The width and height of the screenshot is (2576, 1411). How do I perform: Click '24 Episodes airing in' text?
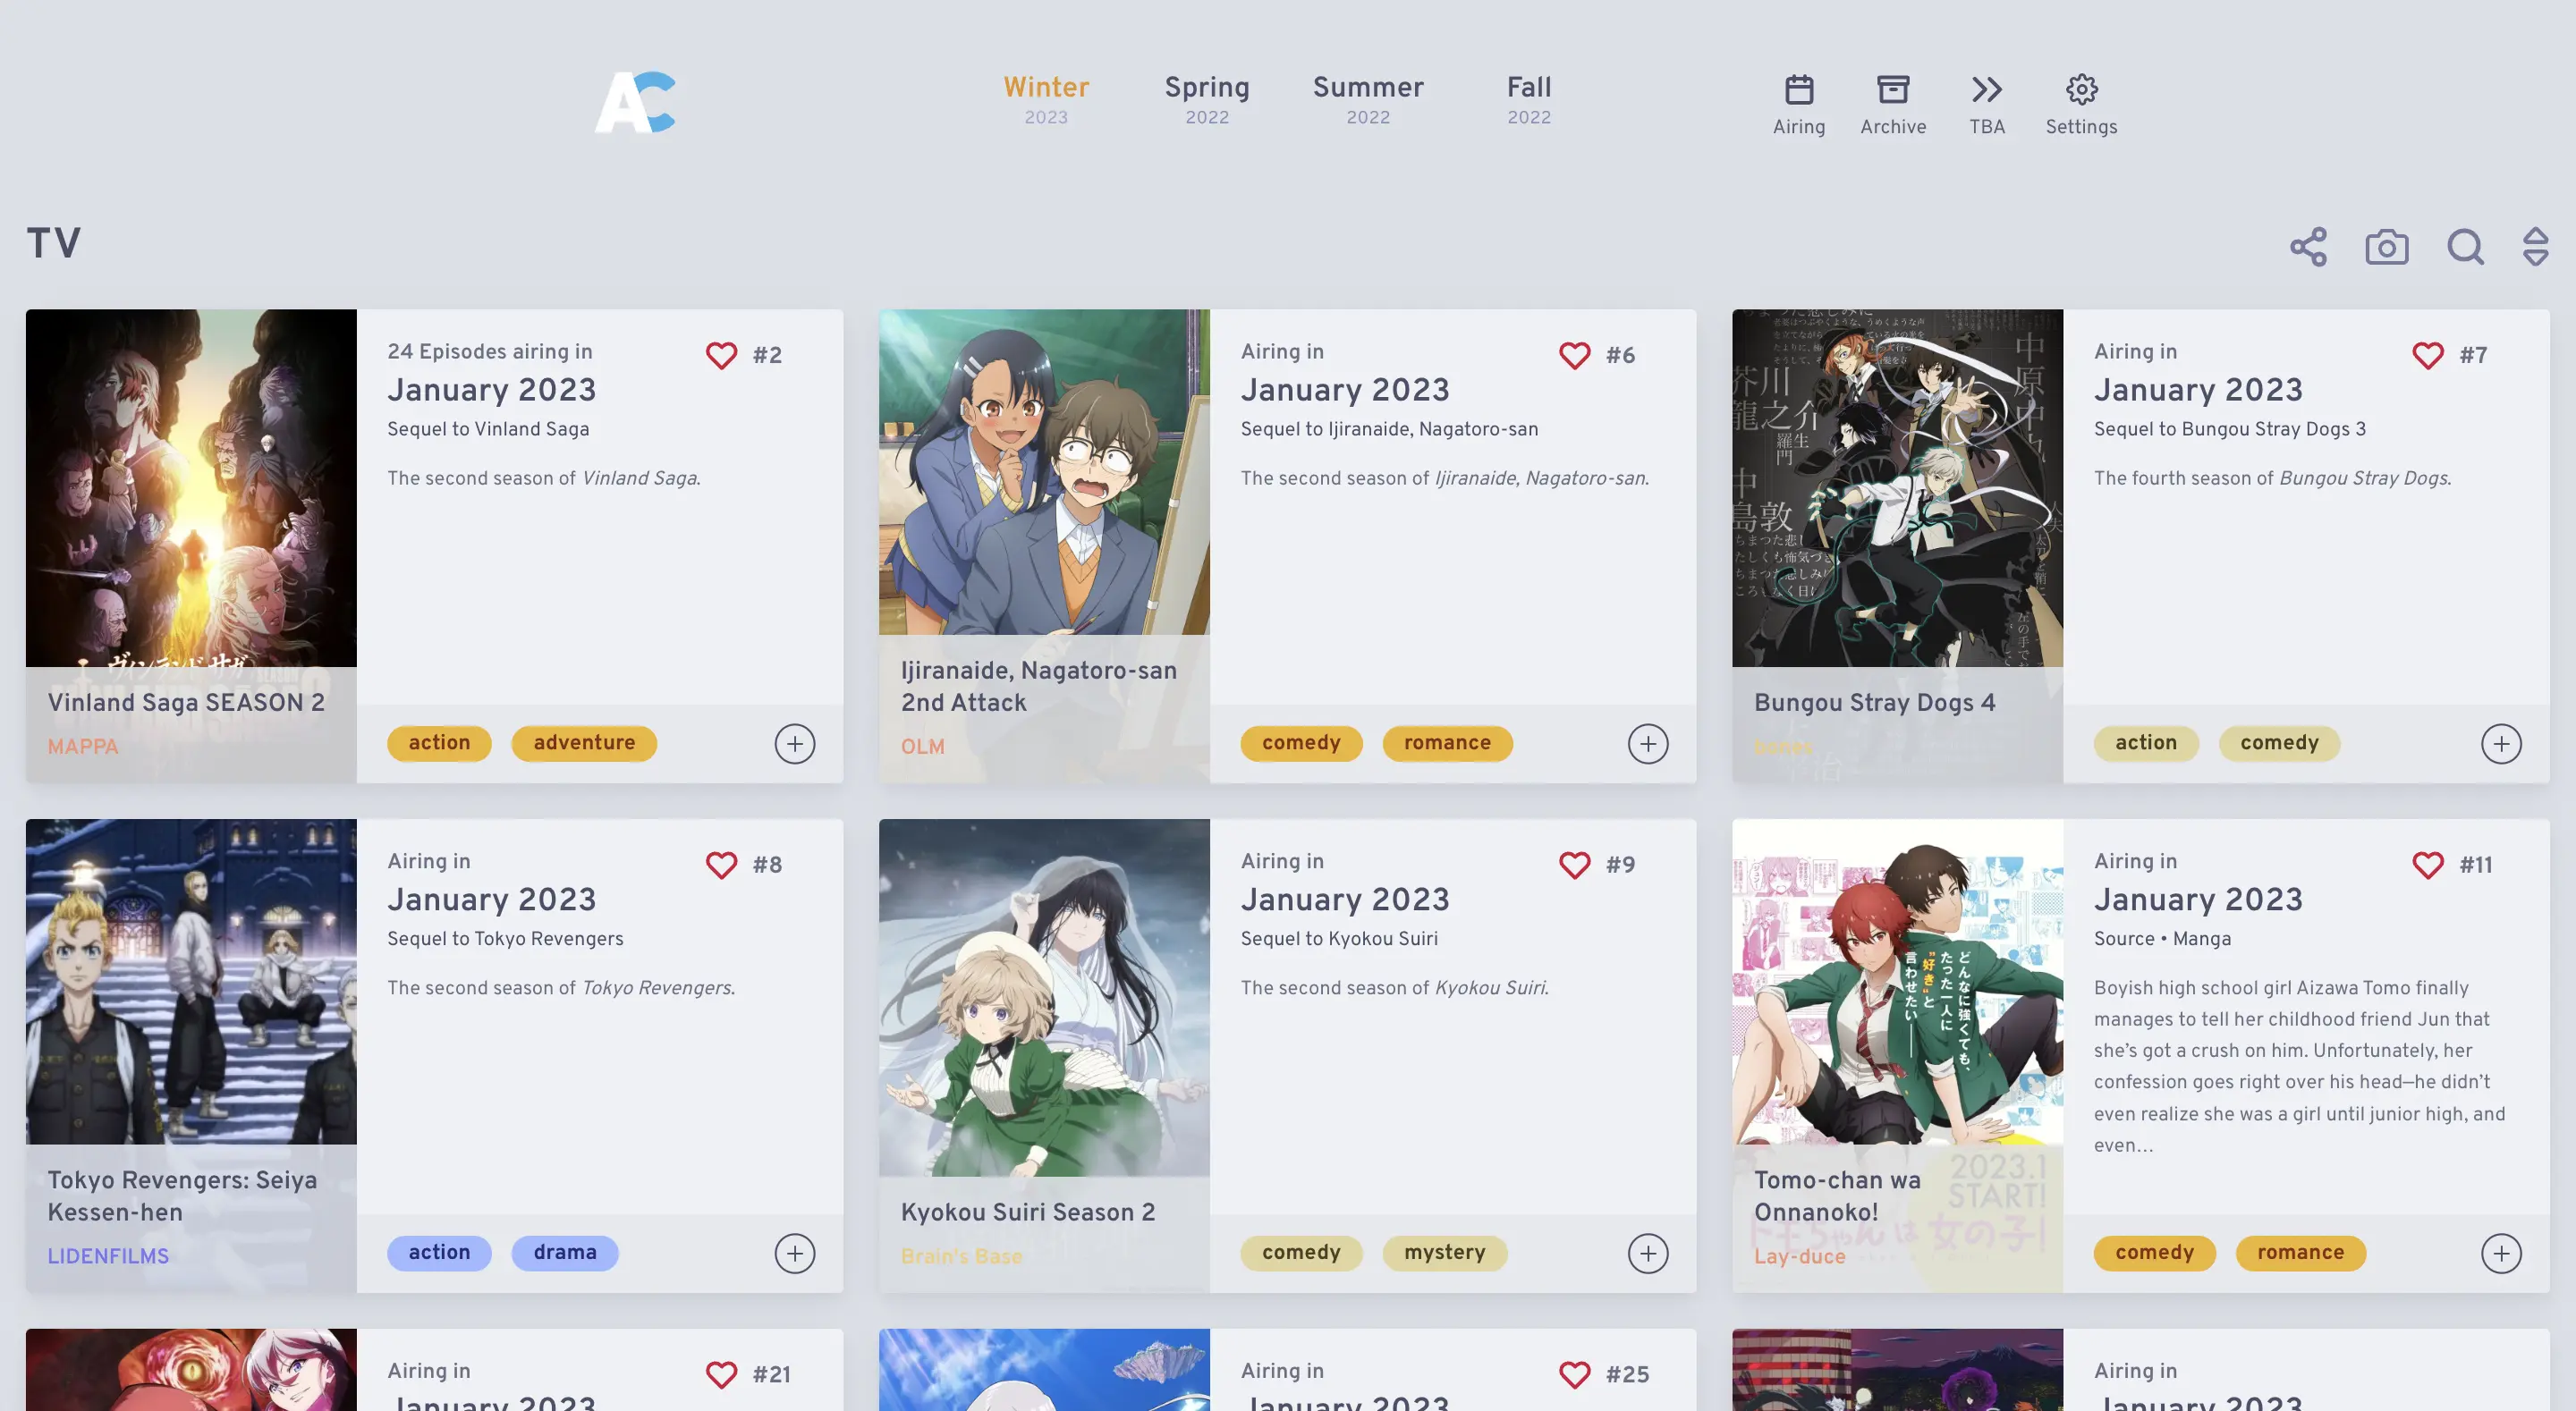coord(489,352)
